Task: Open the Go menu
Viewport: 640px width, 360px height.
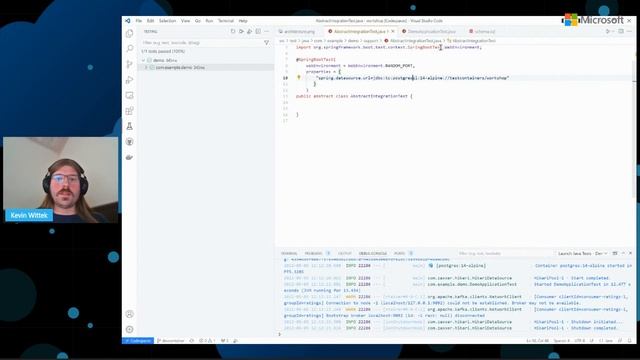Action: coord(198,20)
